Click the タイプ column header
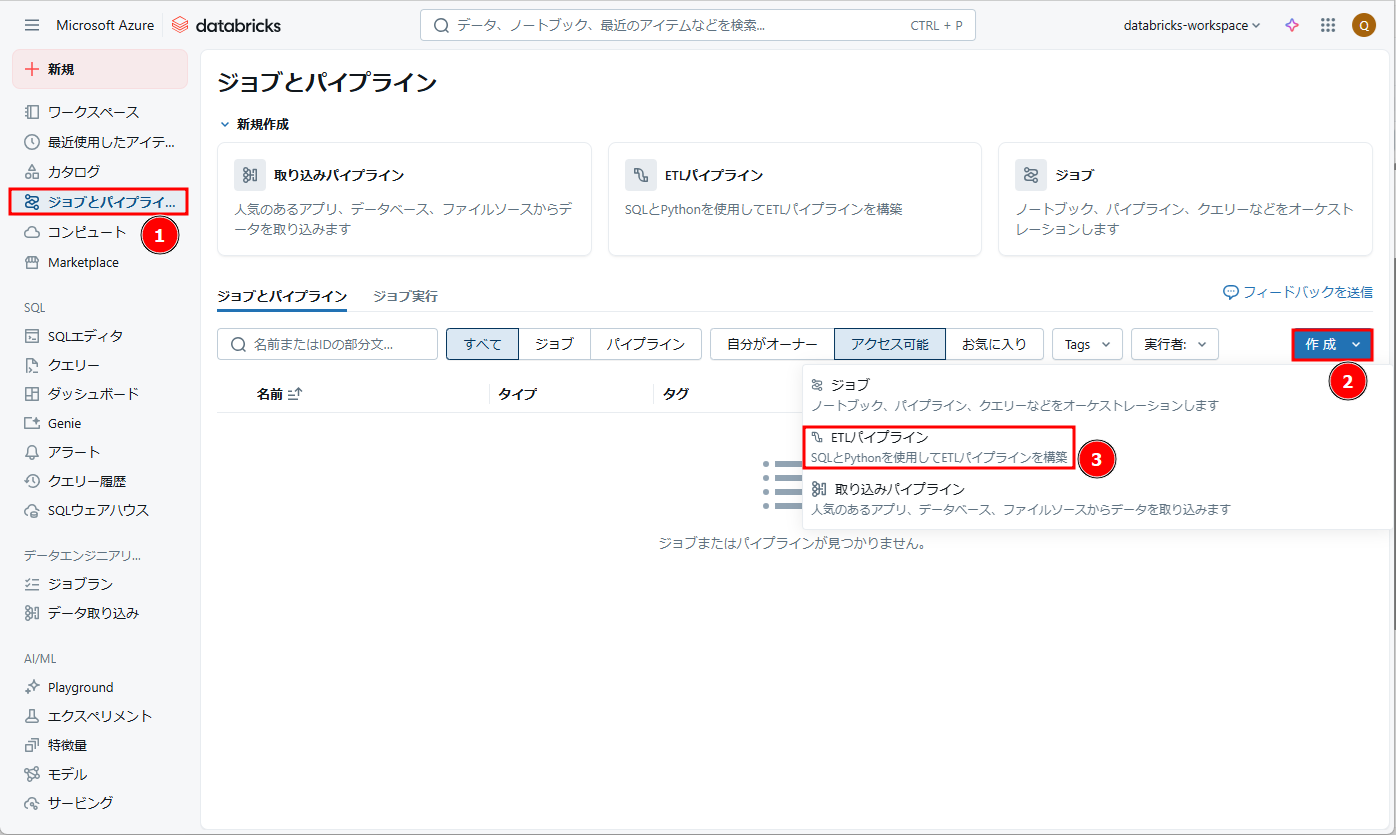Image resolution: width=1396 pixels, height=835 pixels. tap(517, 394)
